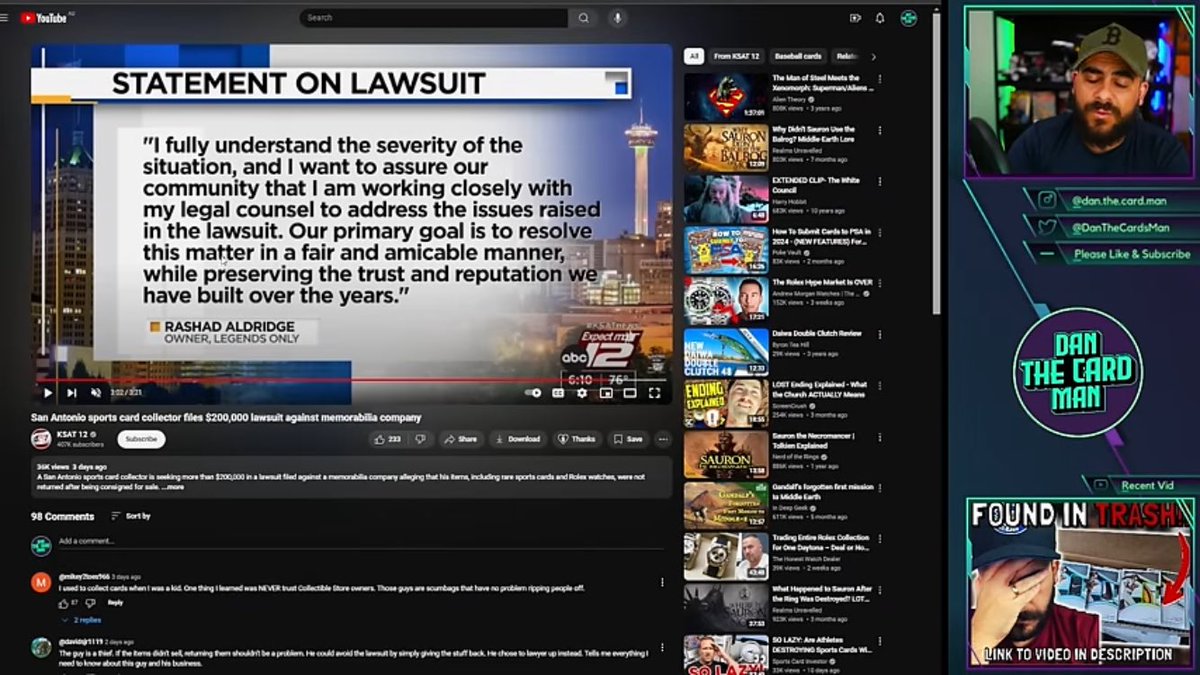Skip to the next video

click(x=71, y=393)
